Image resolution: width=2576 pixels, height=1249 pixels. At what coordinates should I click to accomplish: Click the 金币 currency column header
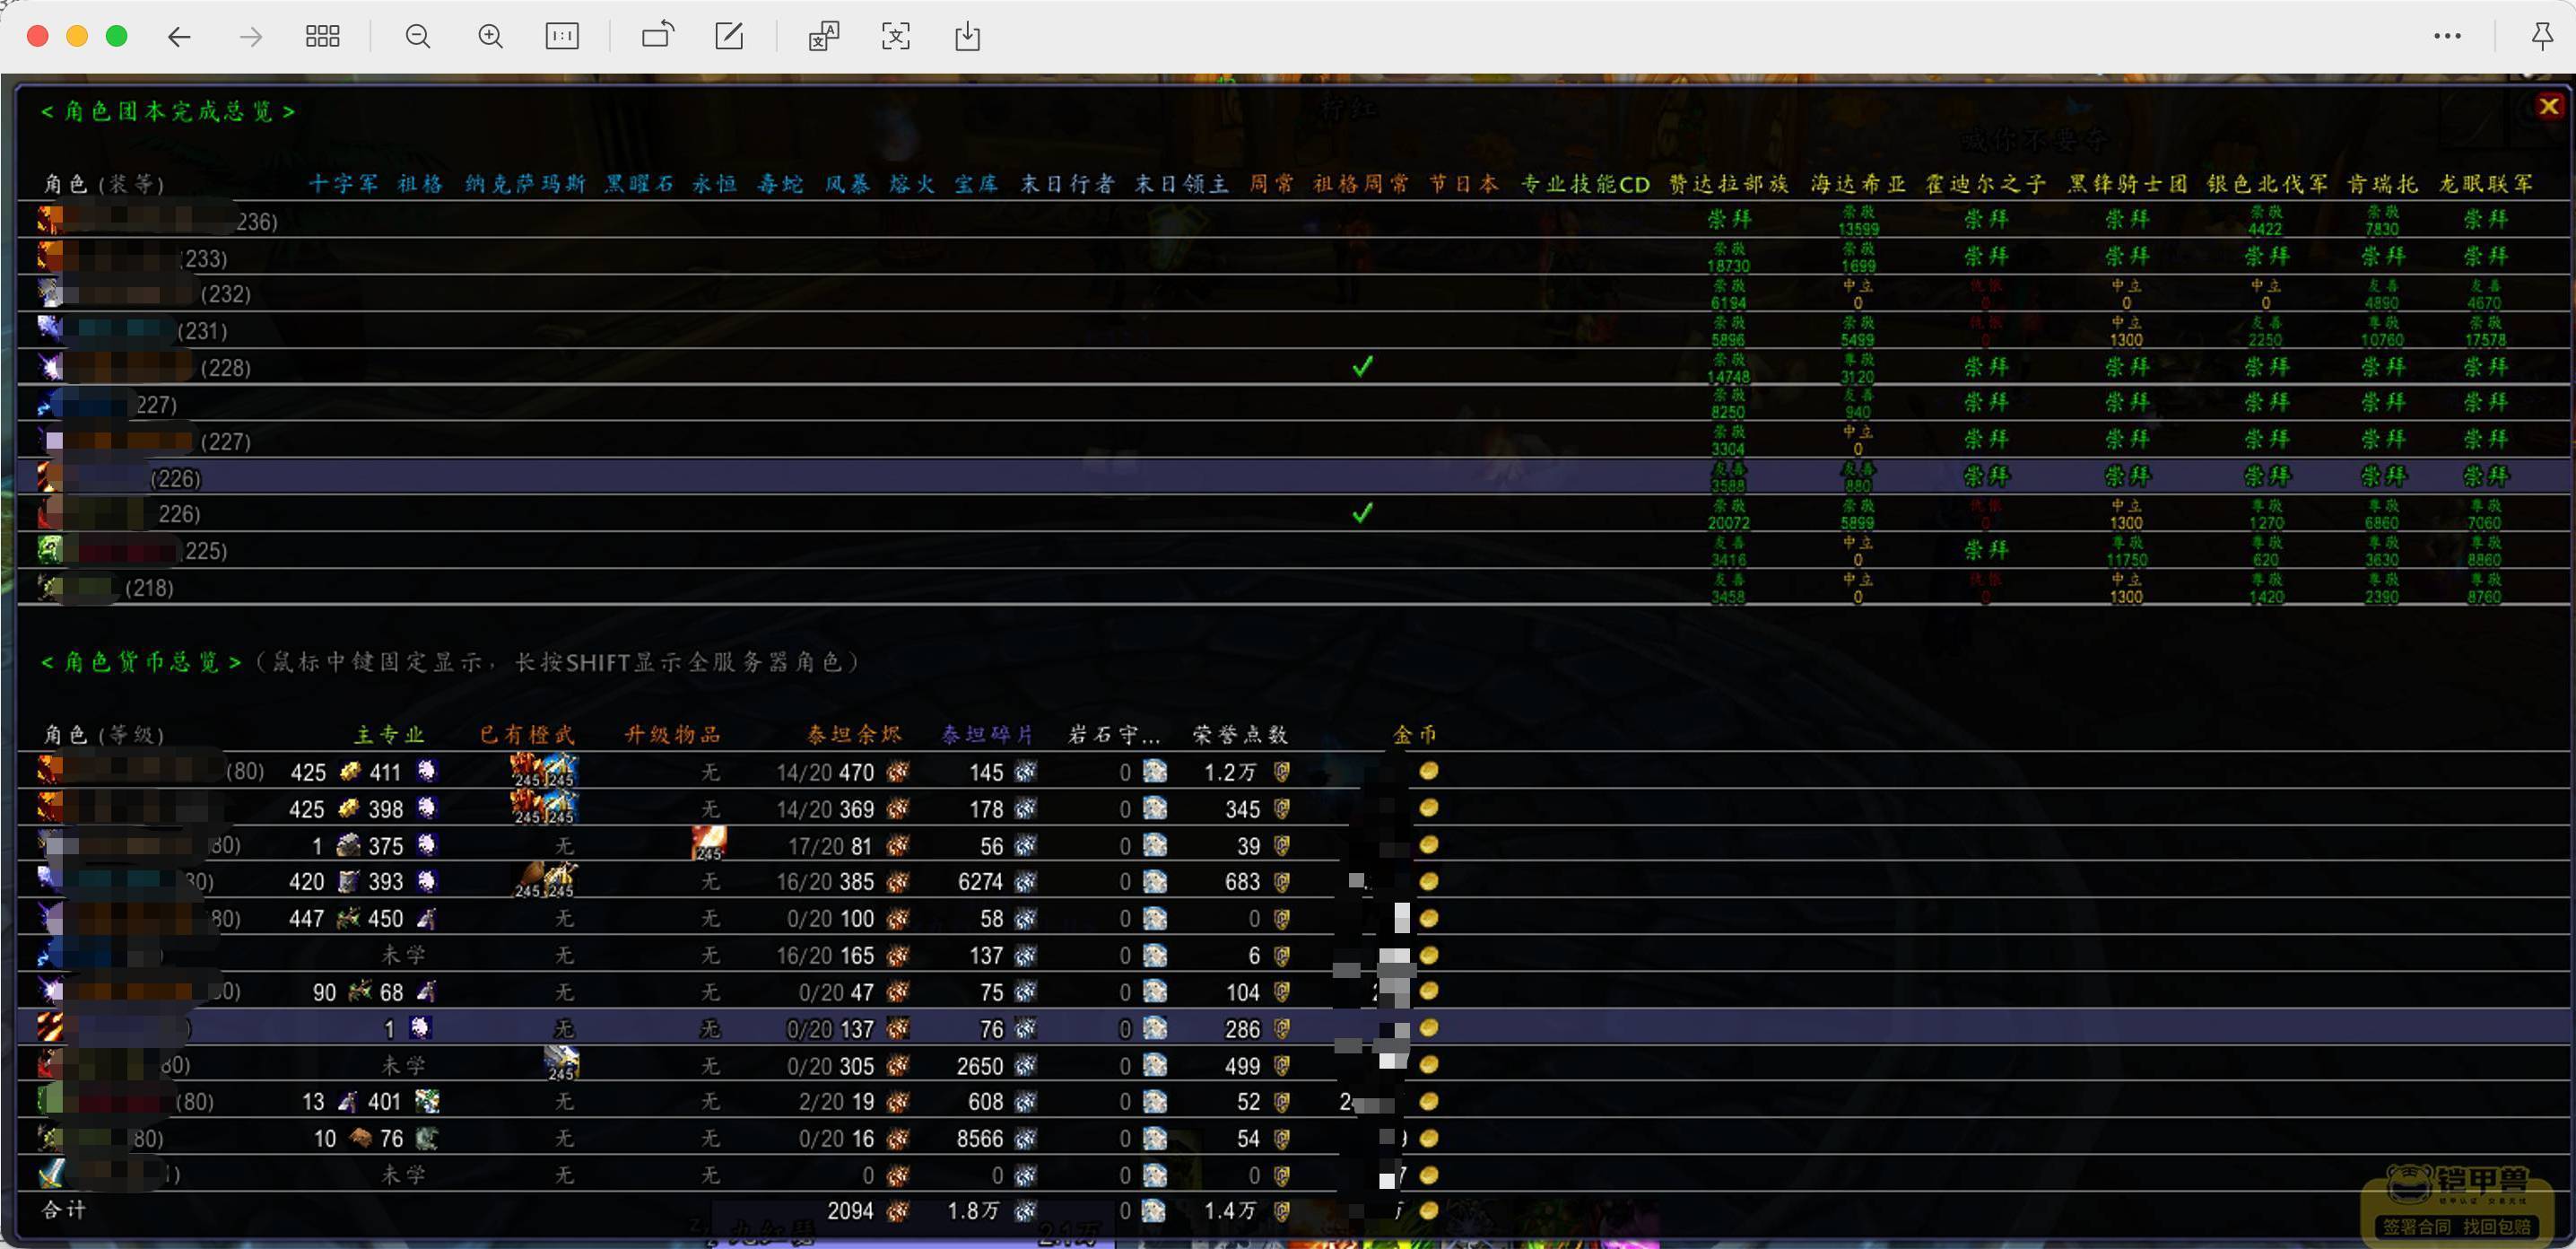pyautogui.click(x=1415, y=735)
